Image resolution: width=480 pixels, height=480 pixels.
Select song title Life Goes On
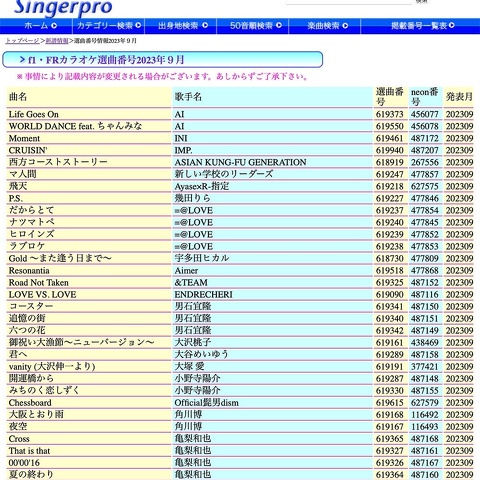[34, 114]
